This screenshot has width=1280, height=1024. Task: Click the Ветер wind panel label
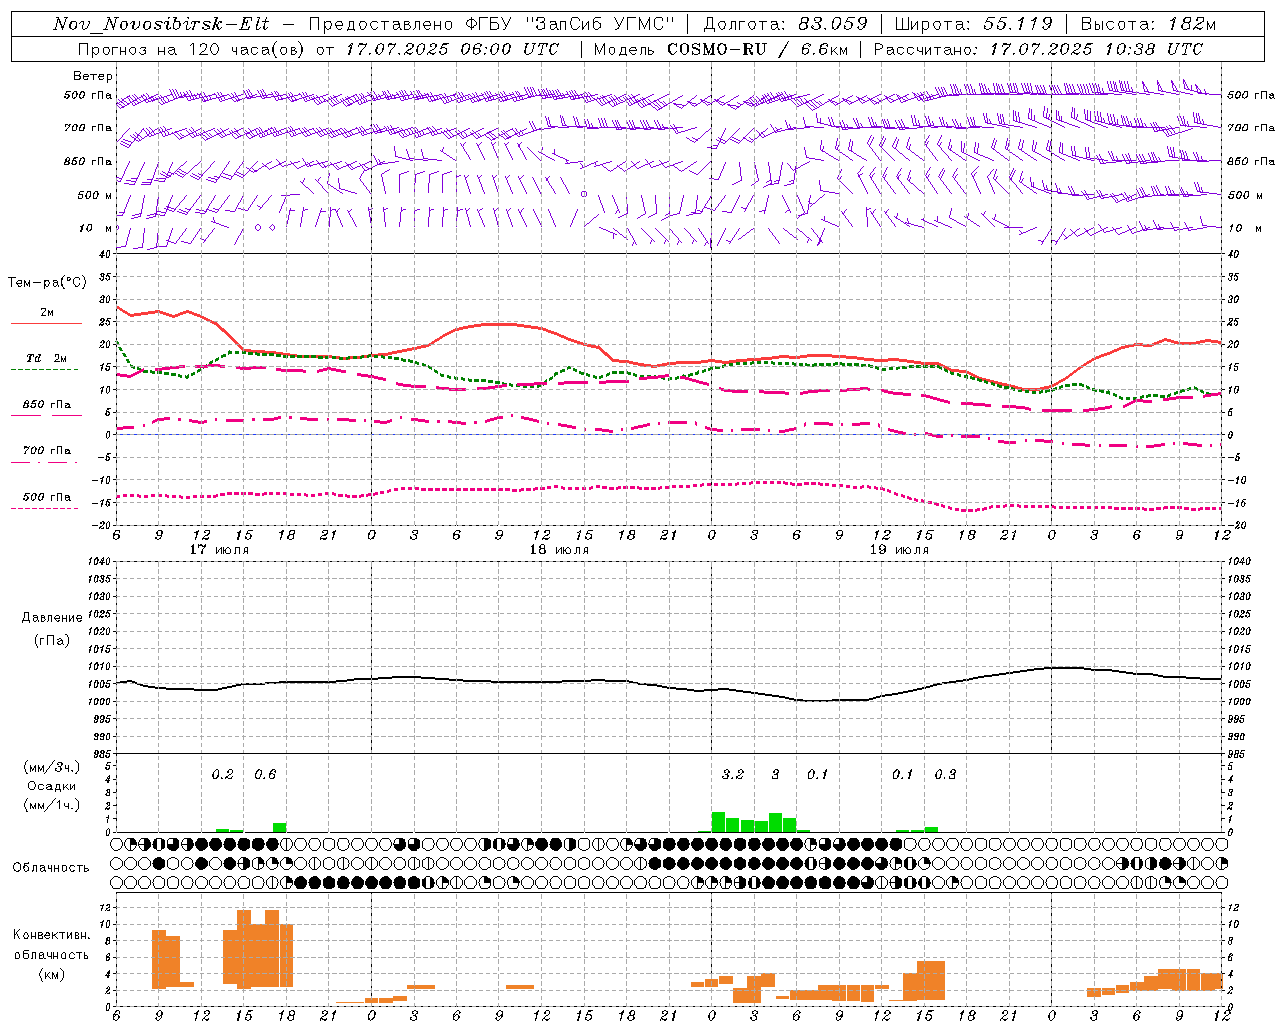pyautogui.click(x=93, y=76)
